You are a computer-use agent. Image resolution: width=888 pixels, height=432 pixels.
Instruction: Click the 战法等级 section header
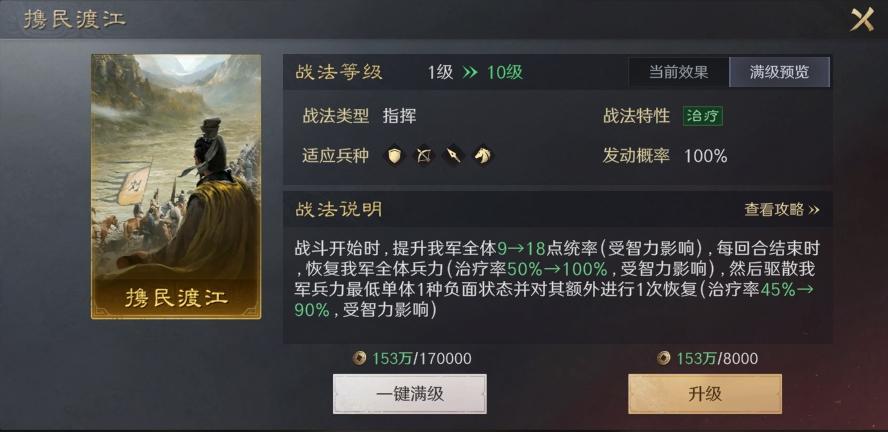click(x=339, y=72)
